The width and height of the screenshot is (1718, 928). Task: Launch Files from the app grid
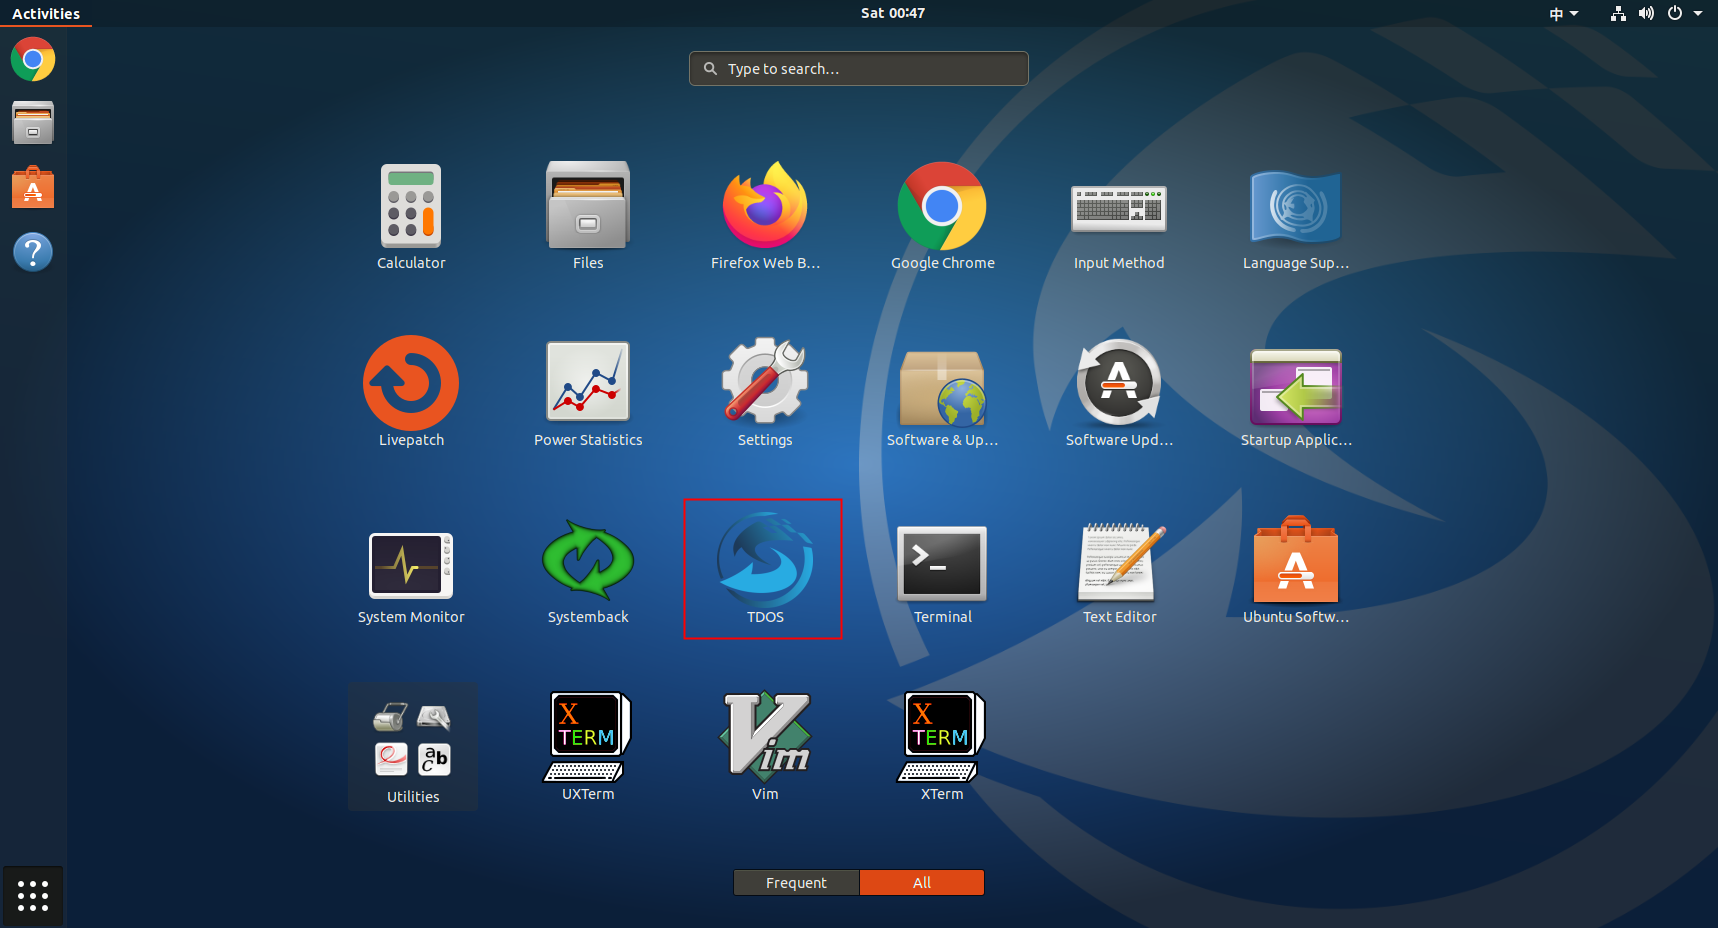coord(588,217)
